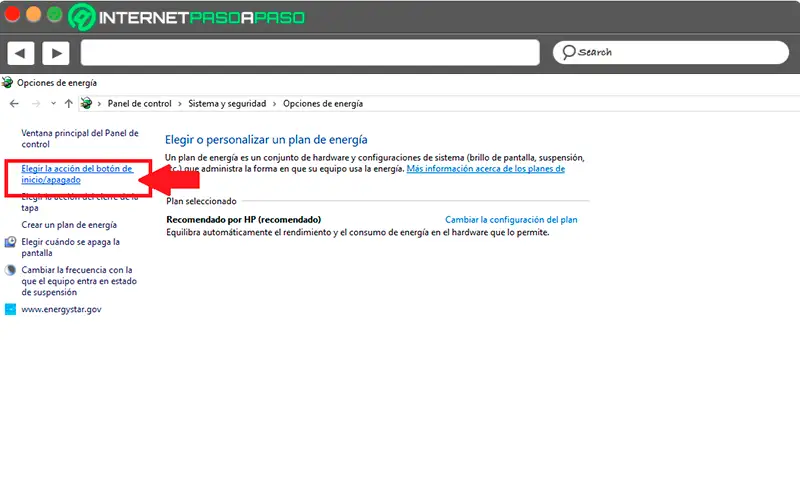Click the magnifier icon in Search
The height and width of the screenshot is (500, 800).
click(568, 52)
